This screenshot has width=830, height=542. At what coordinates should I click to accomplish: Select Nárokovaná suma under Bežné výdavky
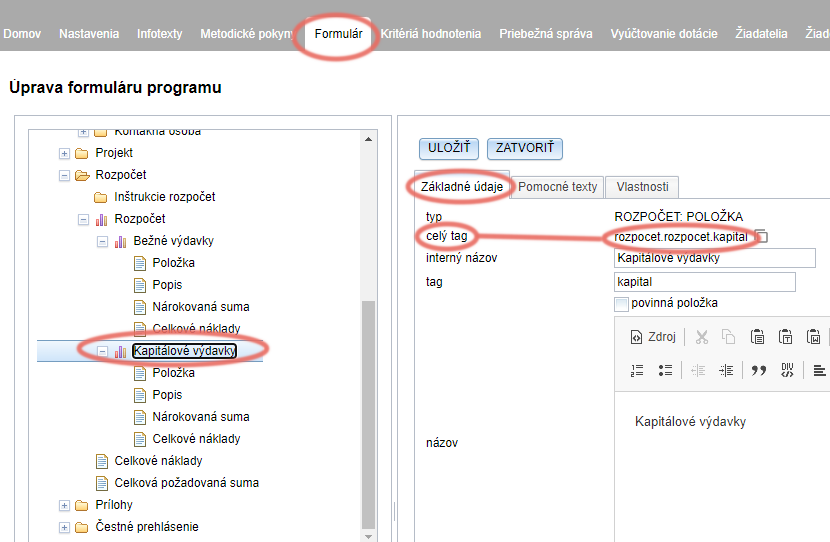(201, 306)
